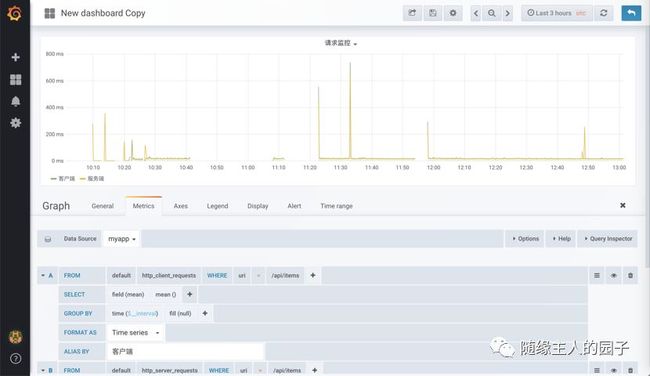Open the user avatar profile icon

pyautogui.click(x=15, y=337)
